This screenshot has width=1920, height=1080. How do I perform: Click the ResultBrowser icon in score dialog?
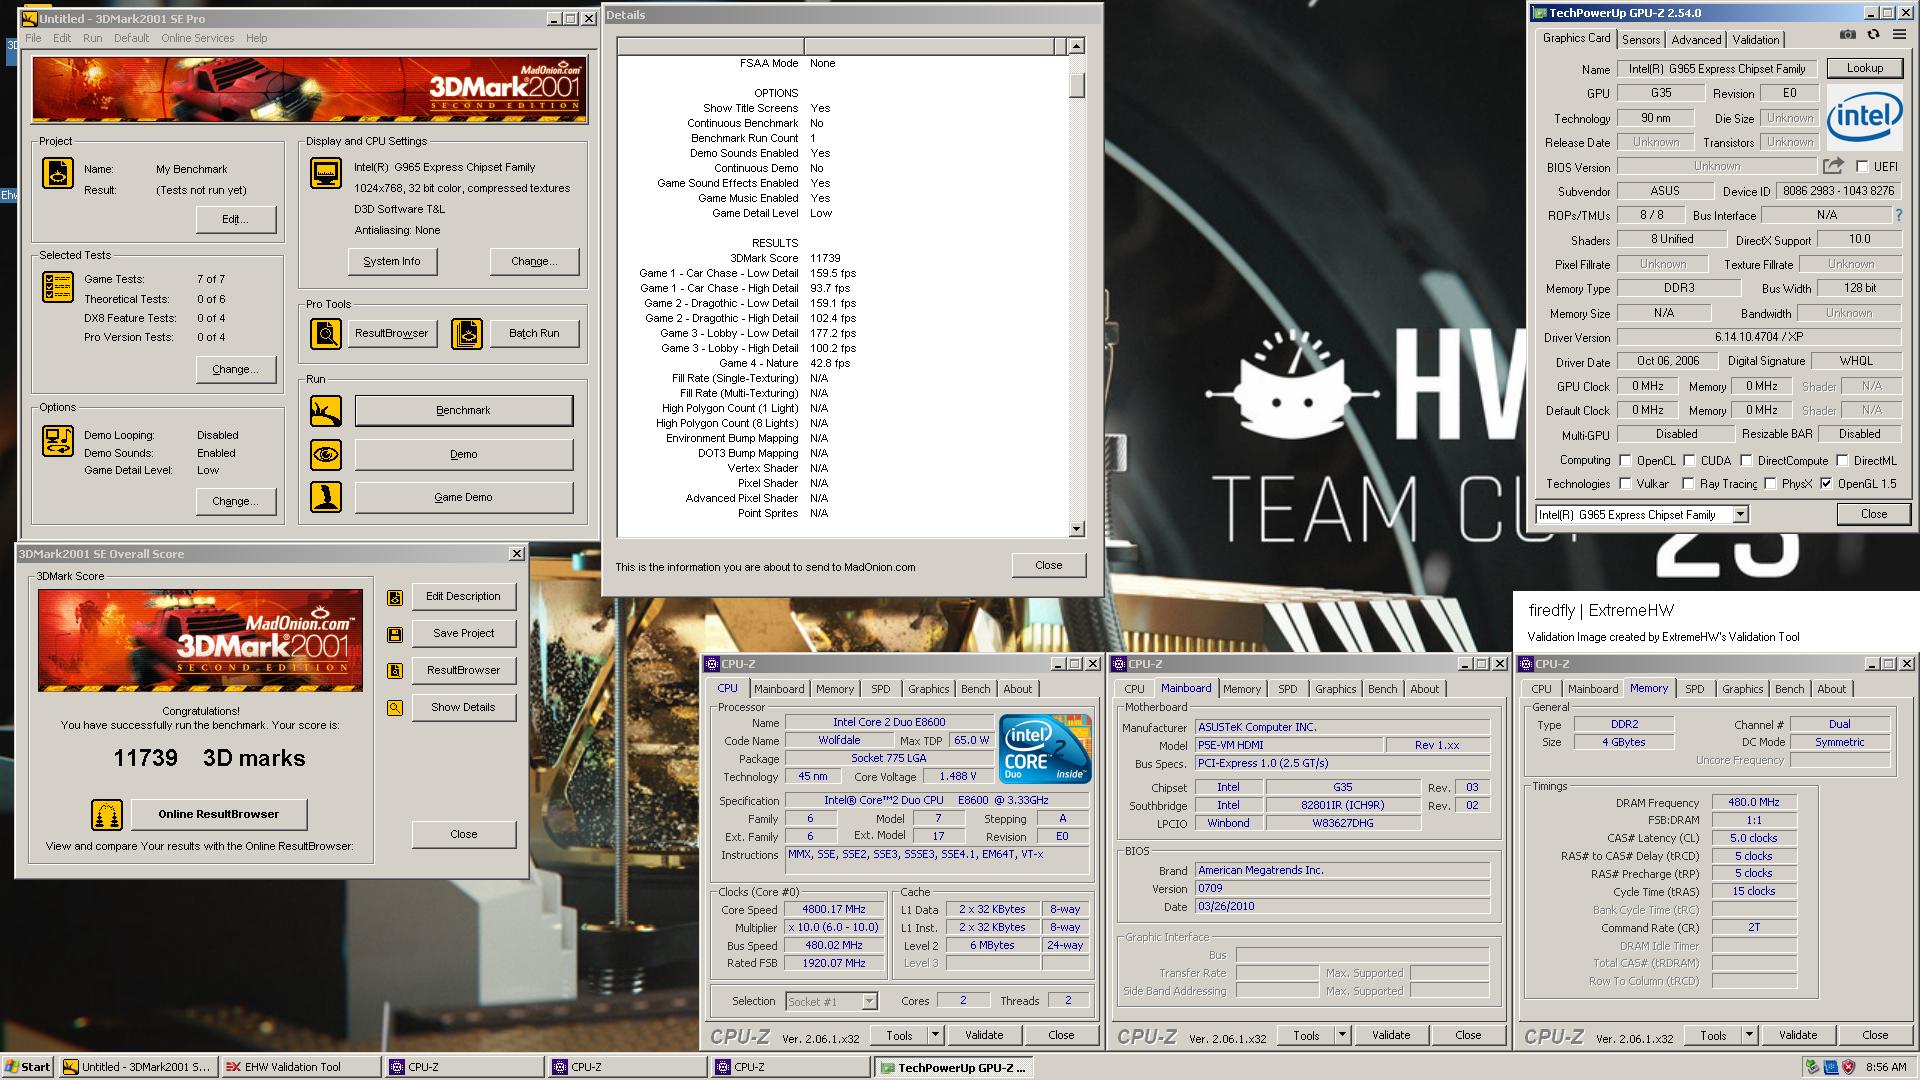coord(395,671)
